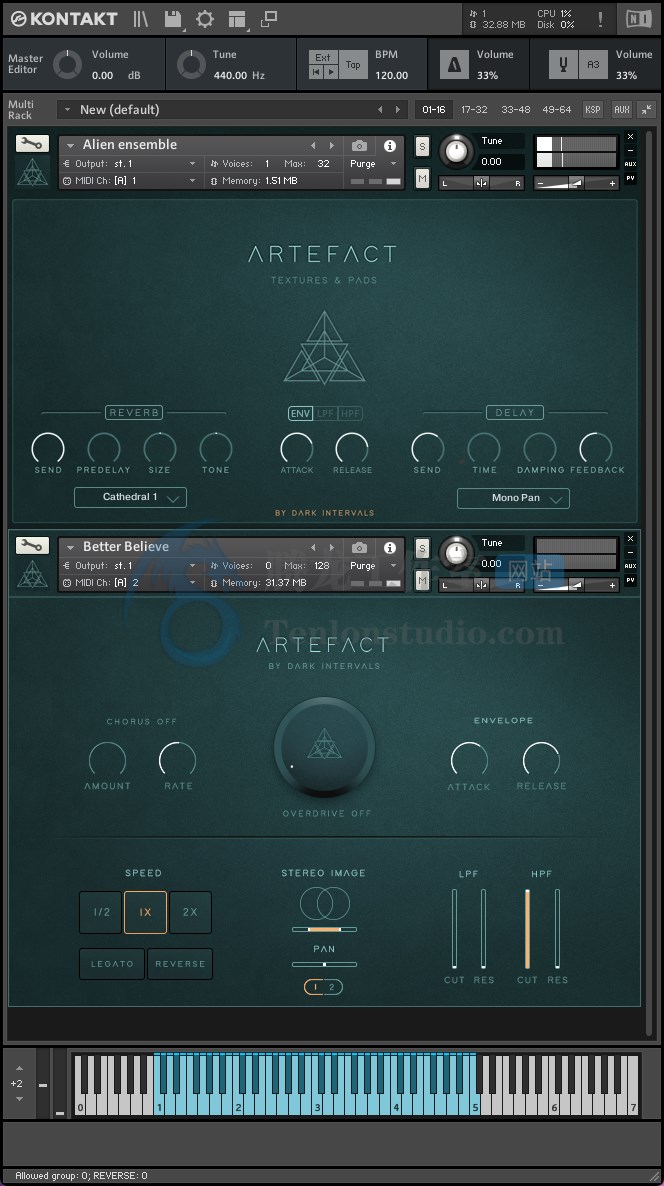The height and width of the screenshot is (1186, 664).
Task: Toggle the AUX sends button in rack header
Action: tap(622, 110)
